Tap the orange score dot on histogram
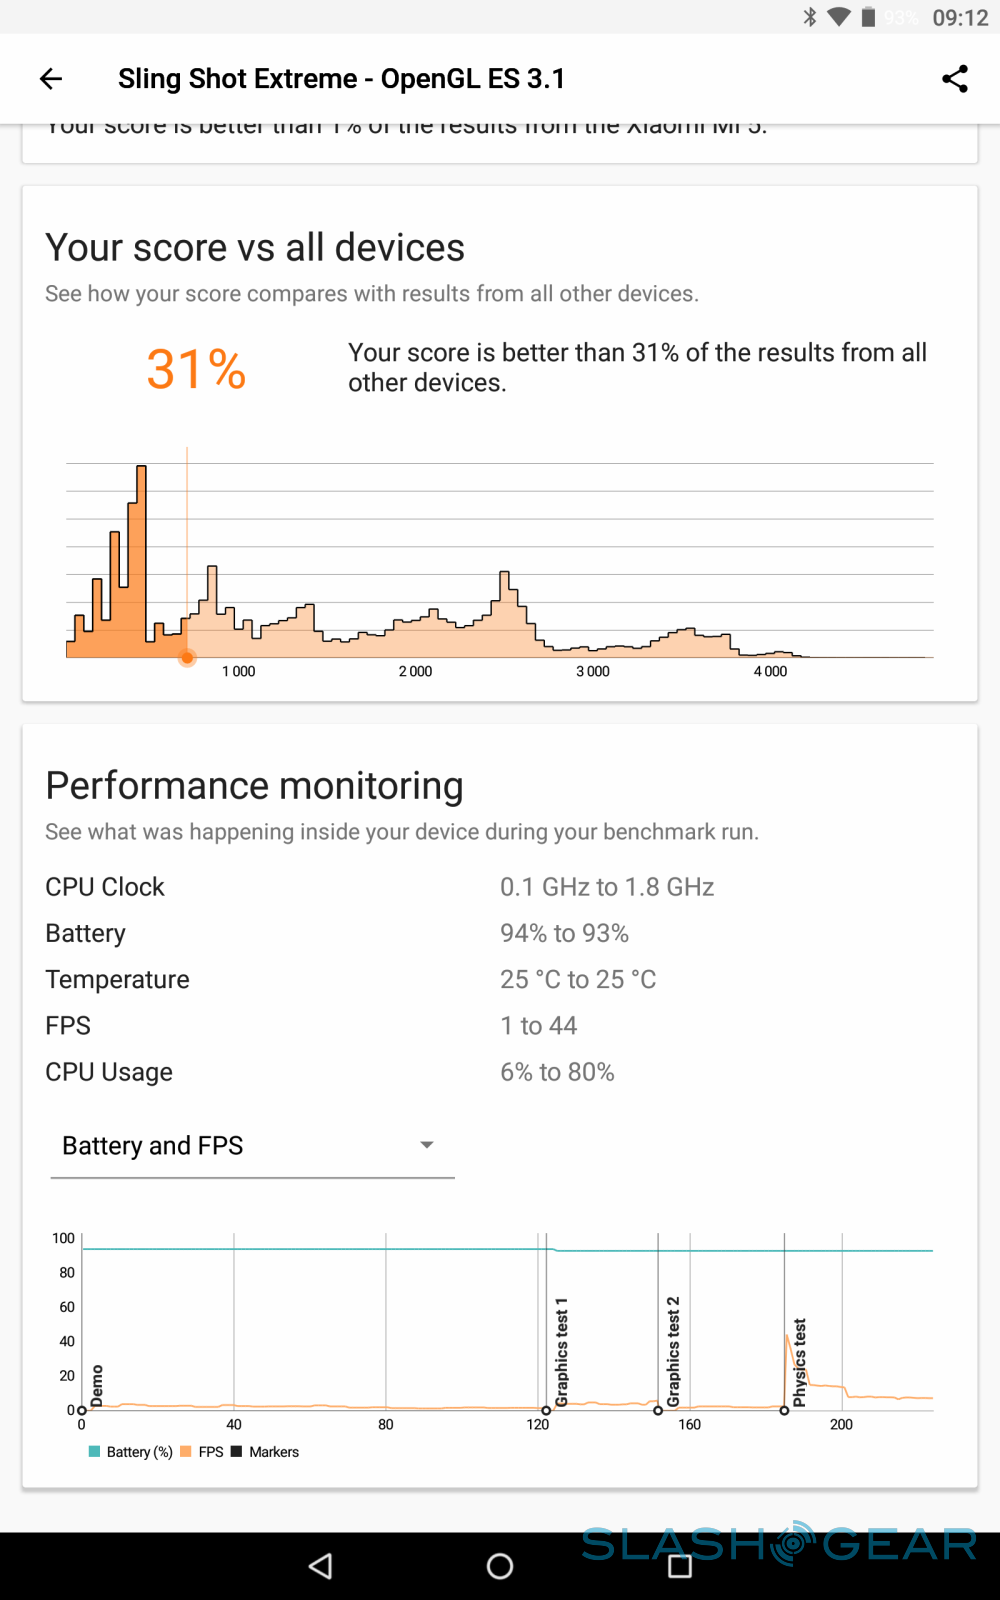This screenshot has width=1000, height=1600. pos(187,658)
